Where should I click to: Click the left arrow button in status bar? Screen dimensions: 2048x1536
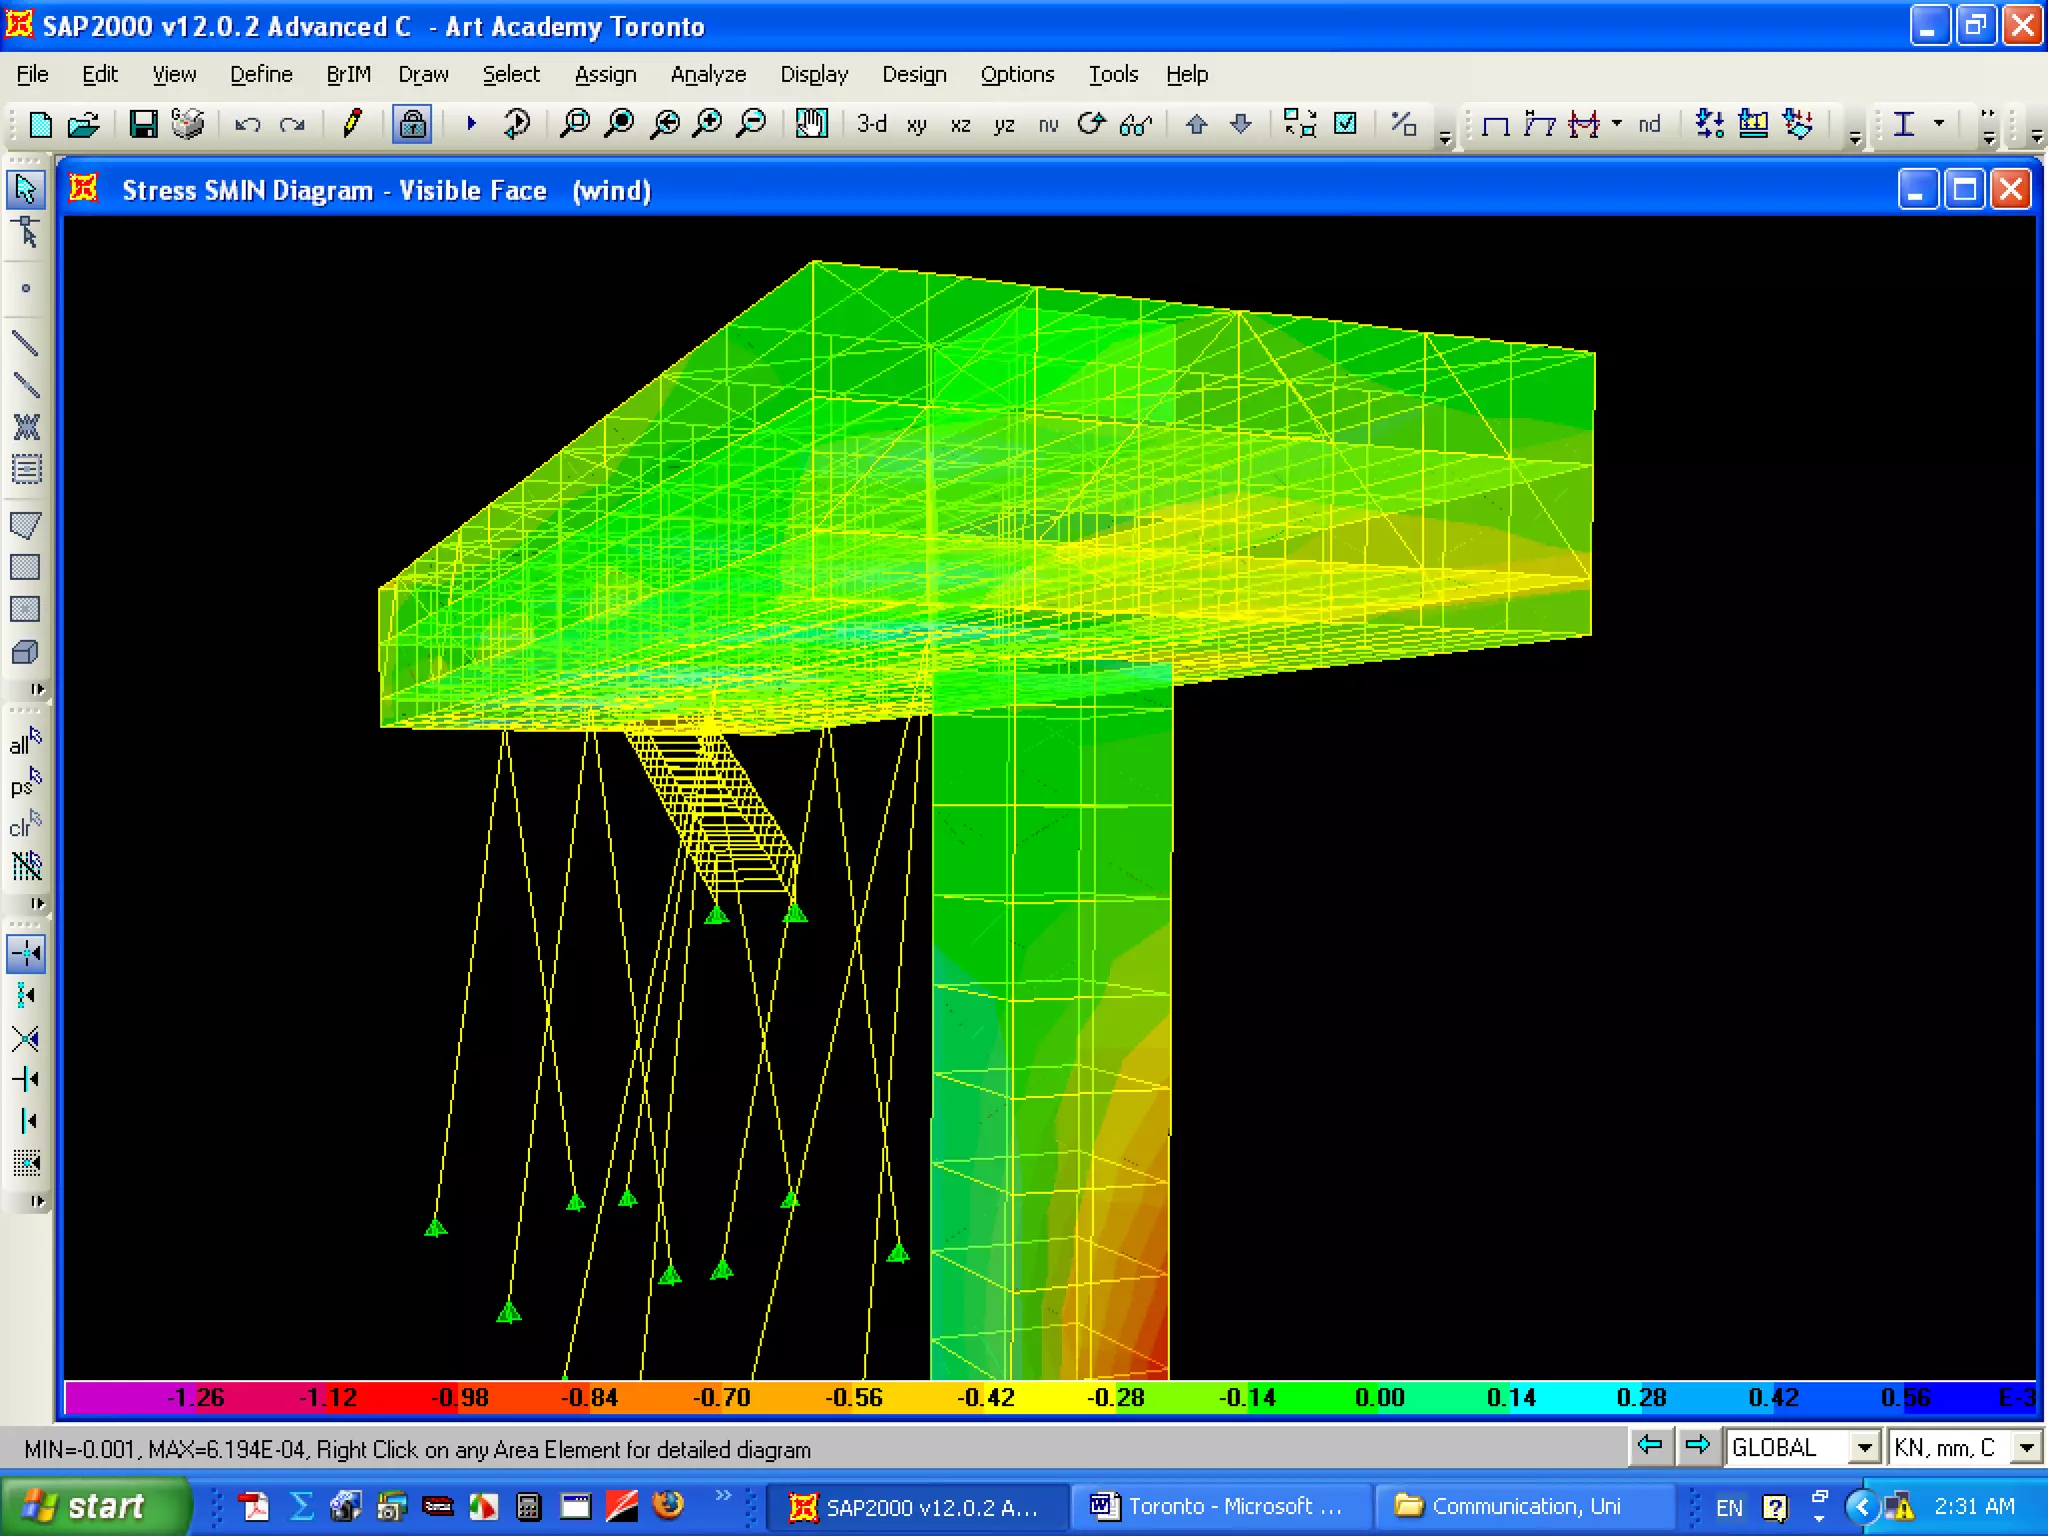(1650, 1446)
